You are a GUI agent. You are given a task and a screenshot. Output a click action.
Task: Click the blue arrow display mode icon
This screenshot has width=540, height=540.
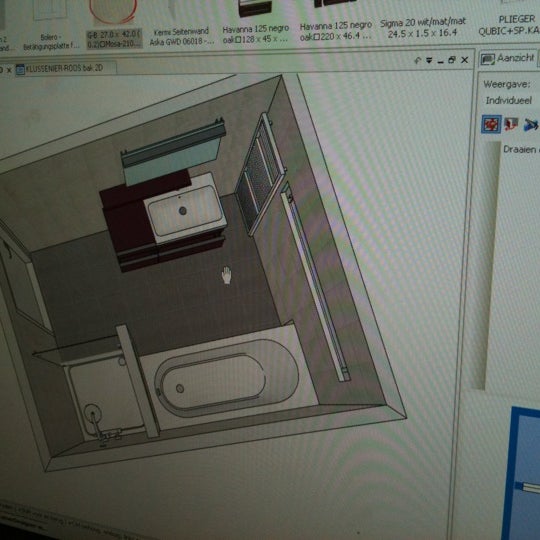pos(530,124)
